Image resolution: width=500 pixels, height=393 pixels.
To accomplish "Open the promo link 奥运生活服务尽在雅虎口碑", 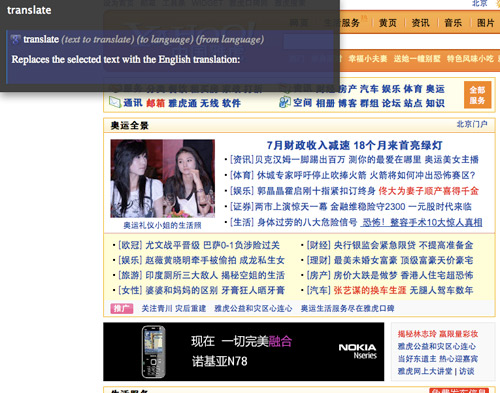I will coord(347,308).
